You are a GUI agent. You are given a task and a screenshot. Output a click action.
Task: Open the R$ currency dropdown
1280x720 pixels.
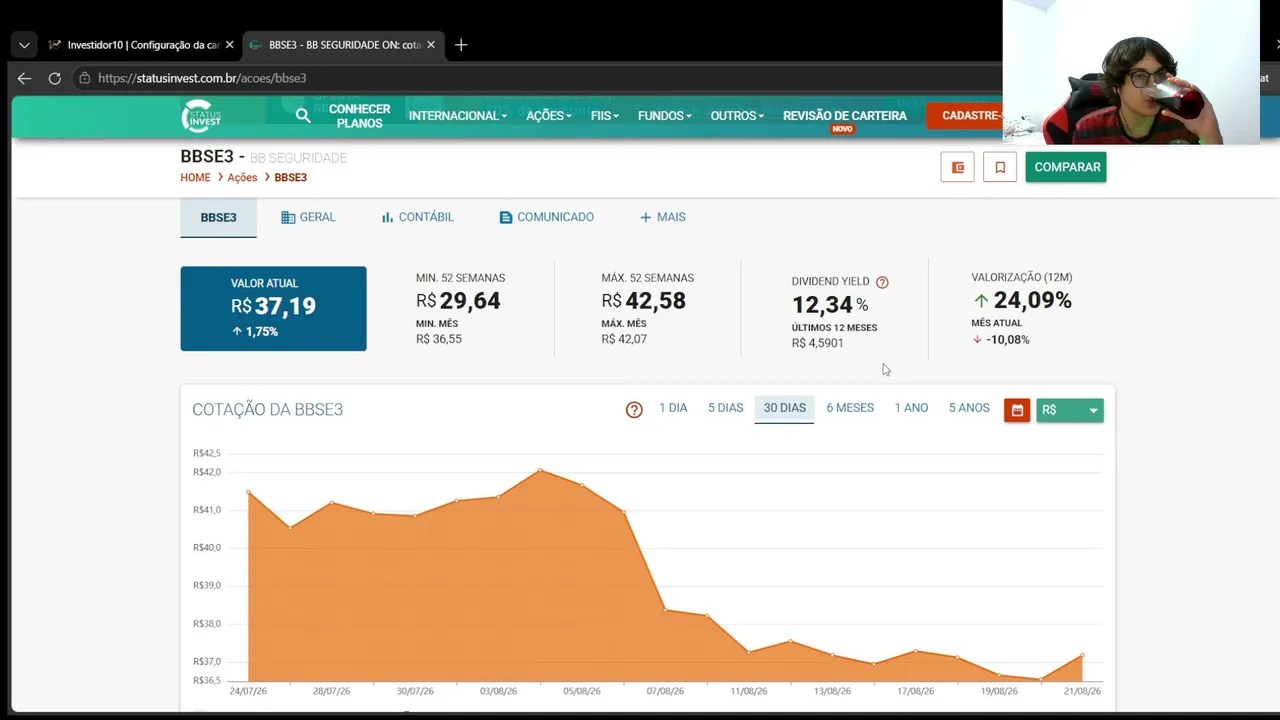point(1070,410)
